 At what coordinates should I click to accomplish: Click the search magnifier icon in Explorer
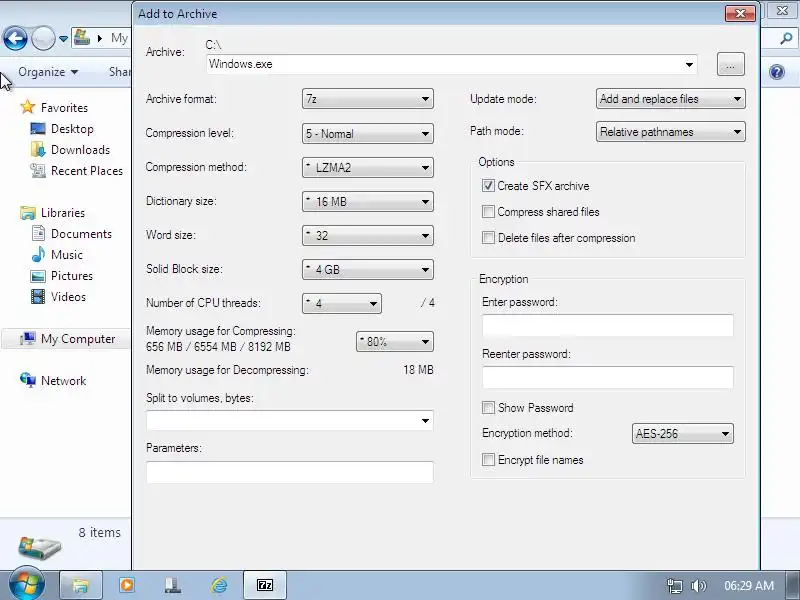pyautogui.click(x=786, y=38)
